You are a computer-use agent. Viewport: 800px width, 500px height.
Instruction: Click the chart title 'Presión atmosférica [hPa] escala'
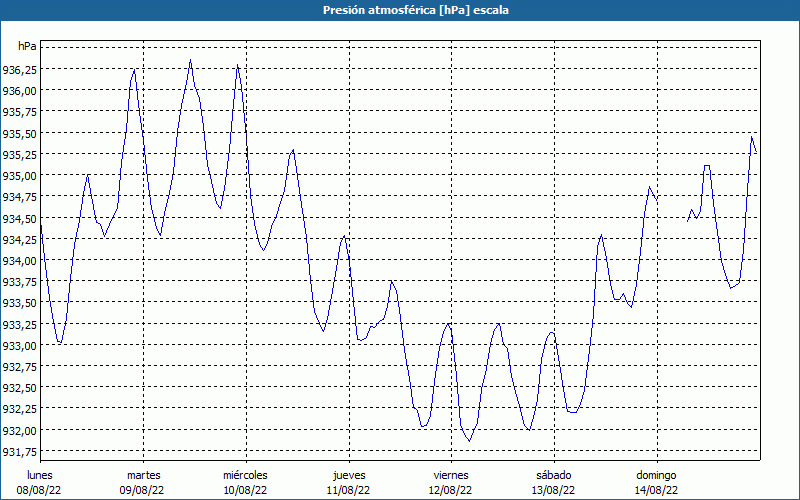coord(415,10)
